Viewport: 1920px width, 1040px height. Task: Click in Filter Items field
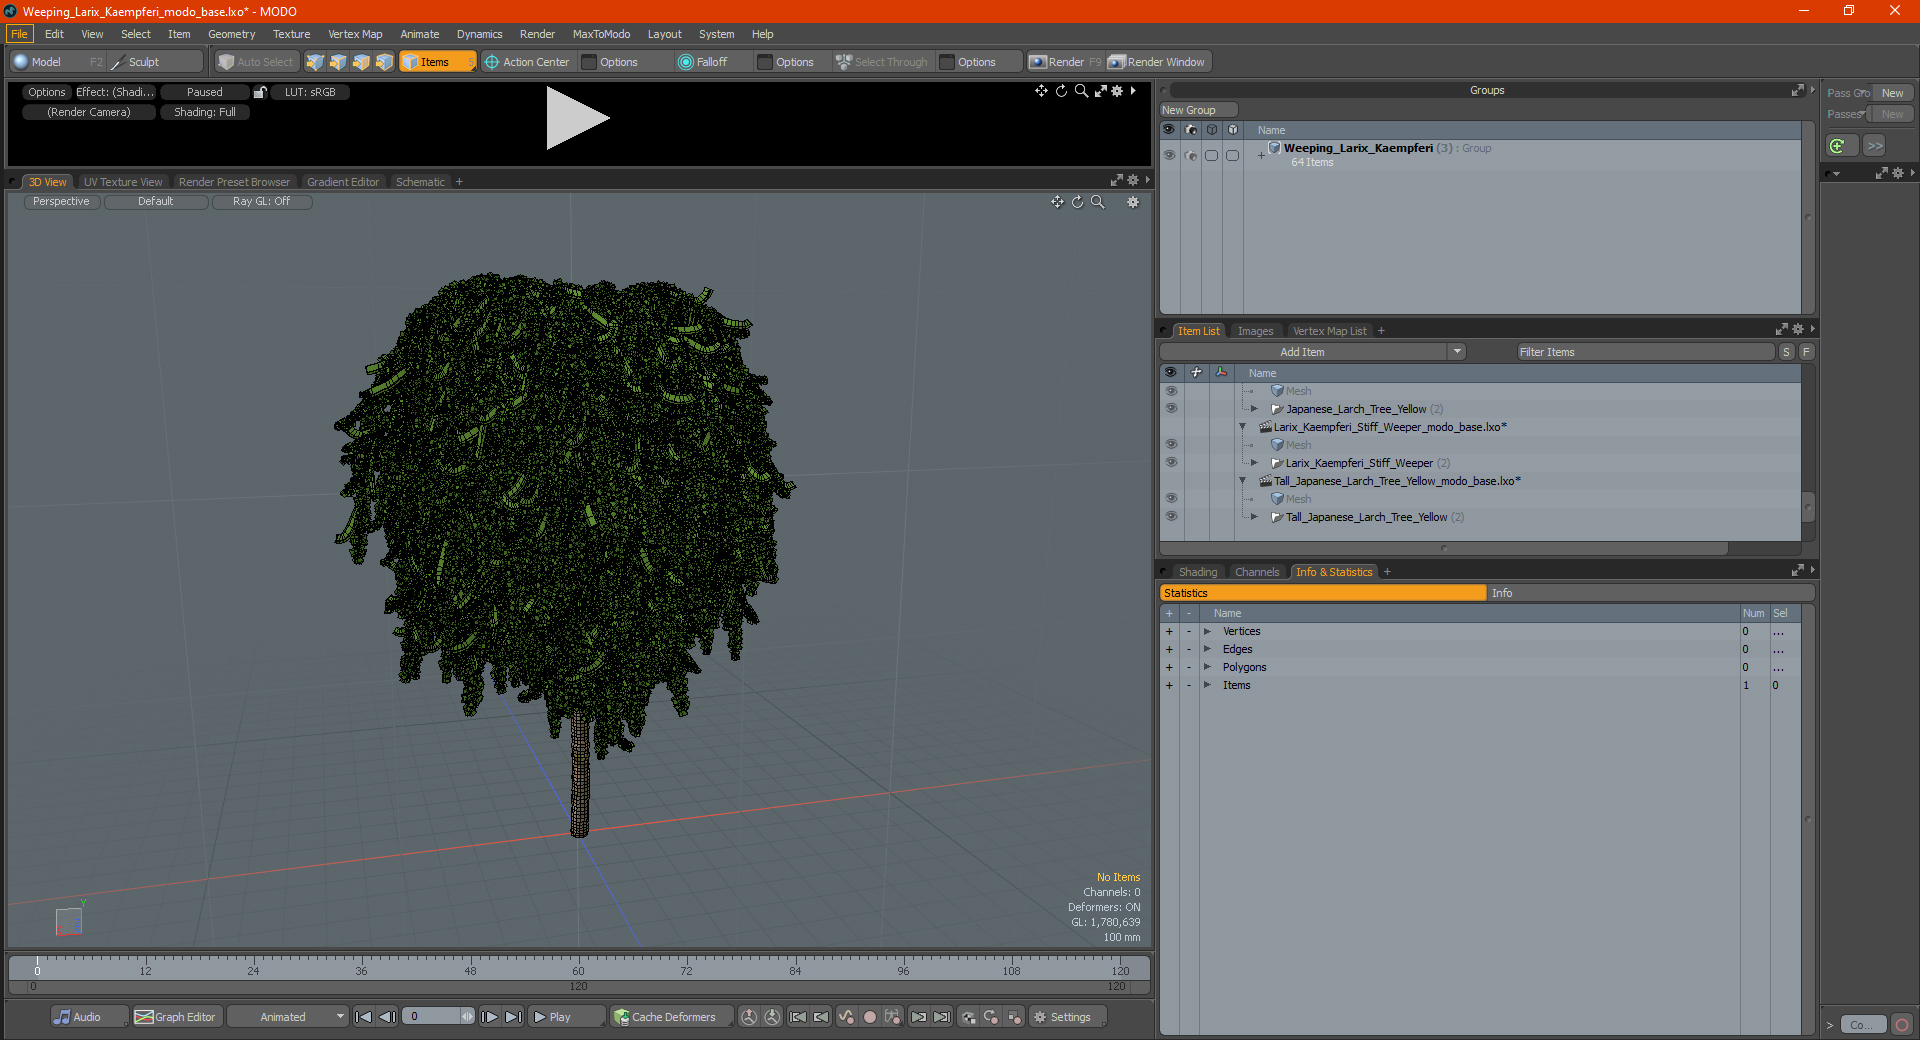(1645, 352)
